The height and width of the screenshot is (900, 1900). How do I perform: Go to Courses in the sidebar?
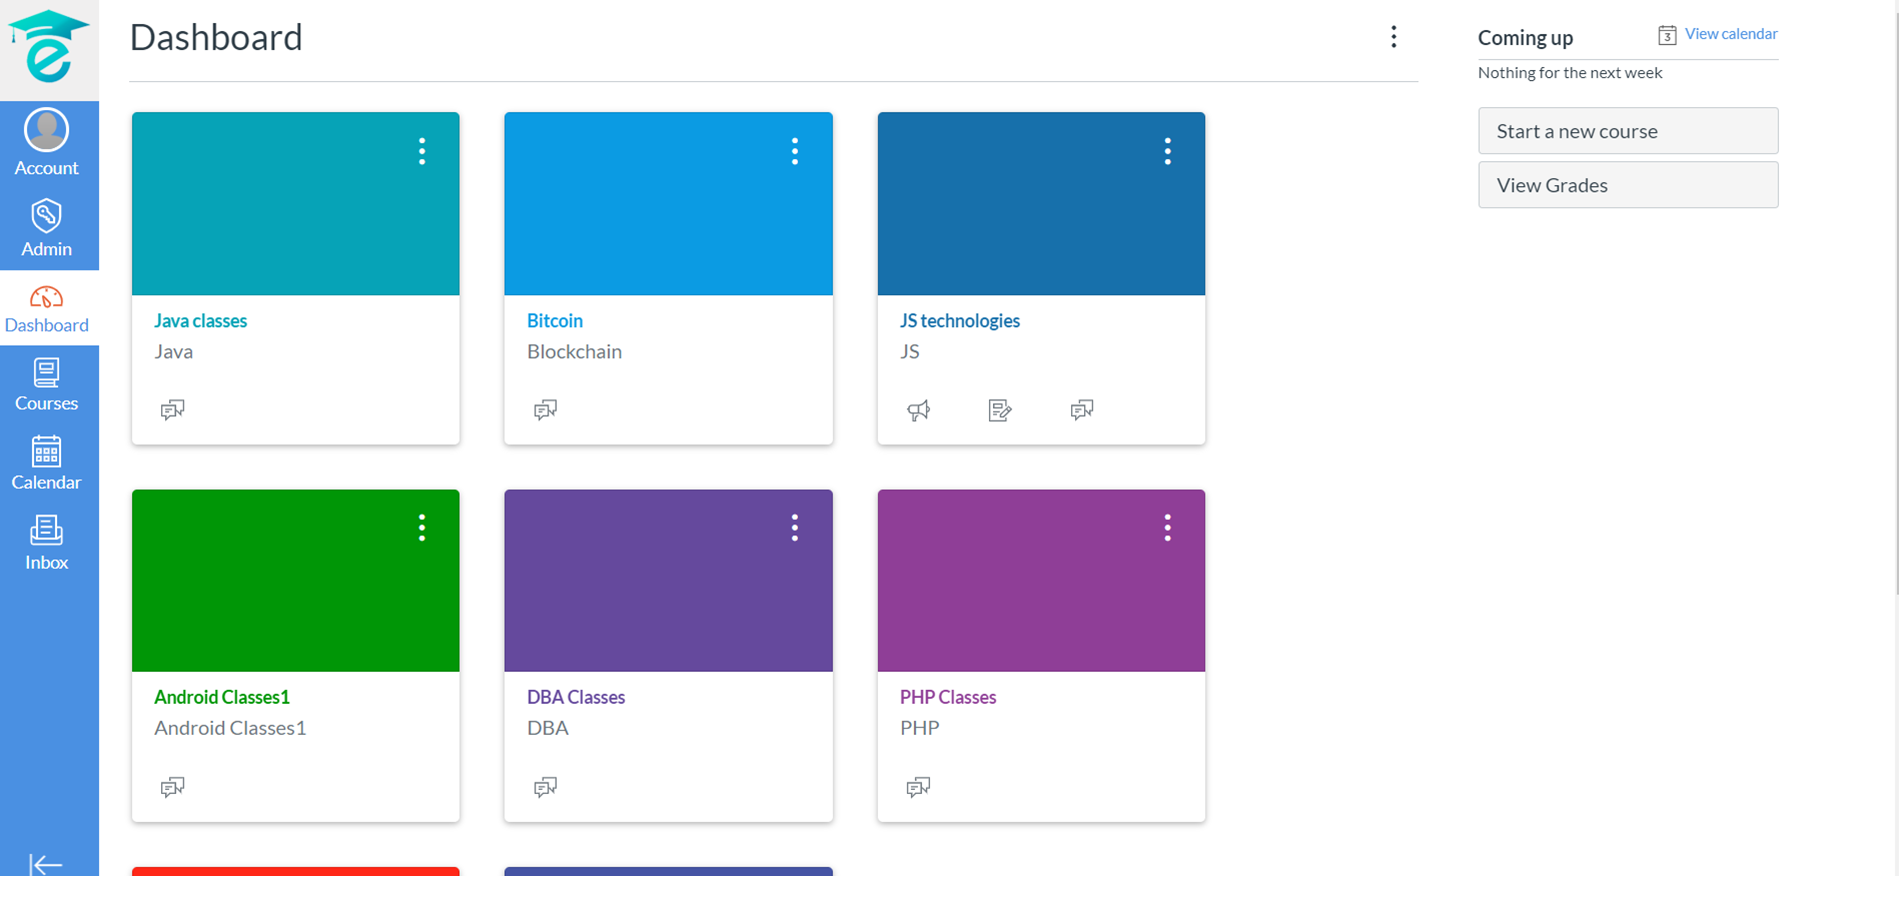46,385
